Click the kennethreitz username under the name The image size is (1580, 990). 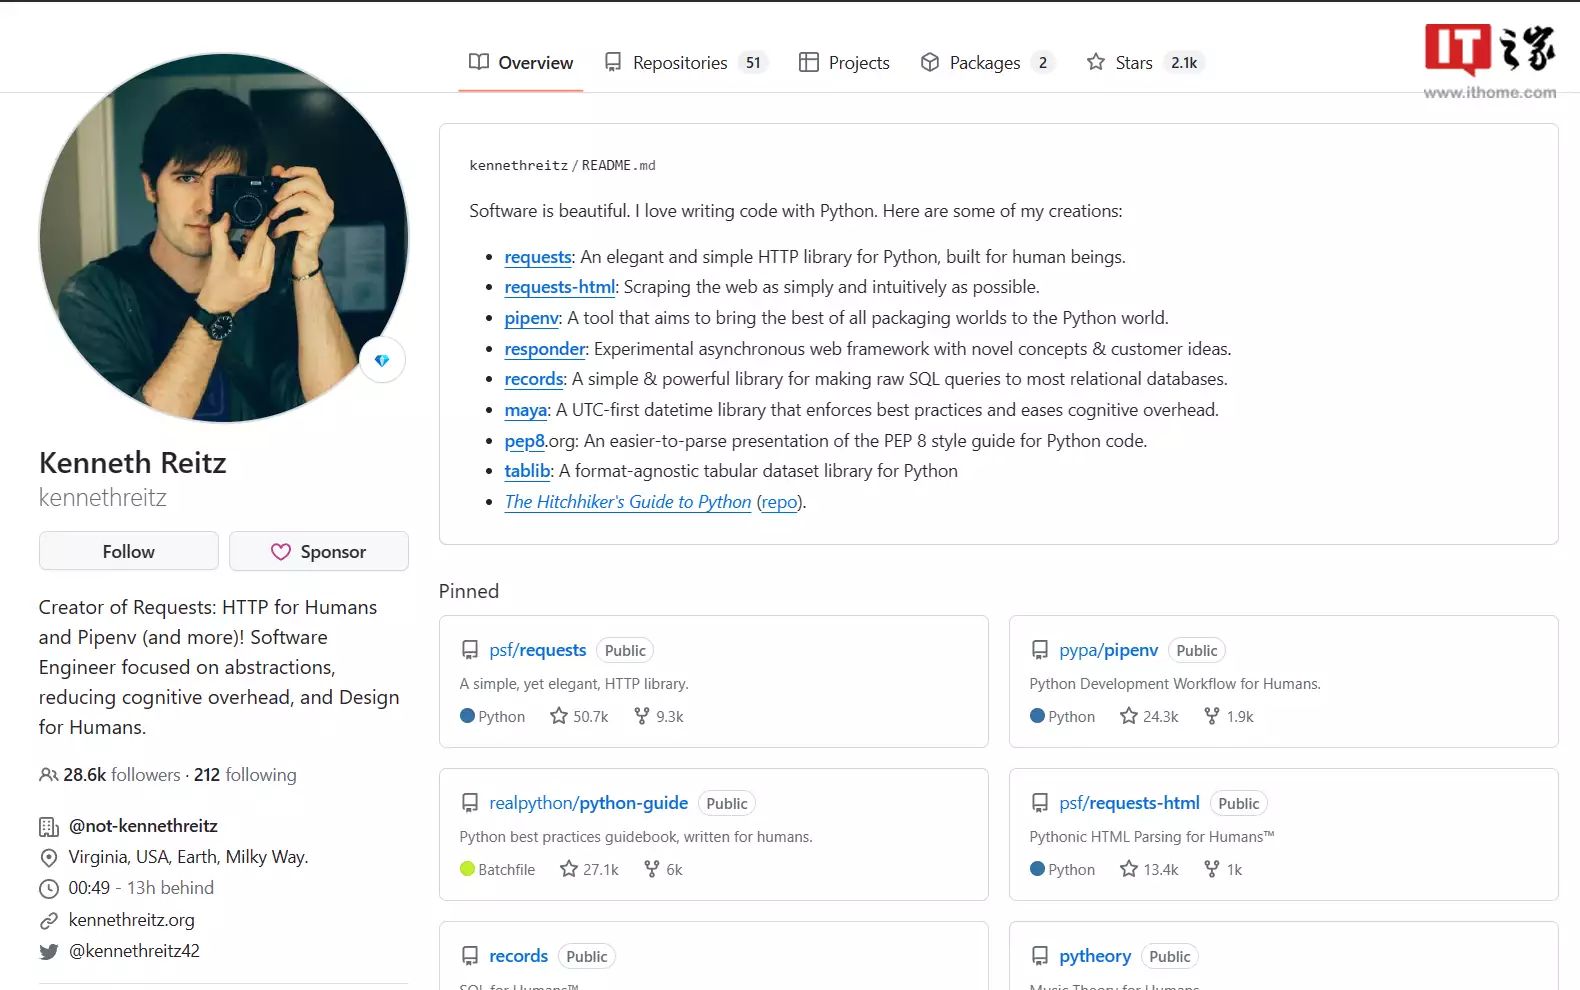click(103, 497)
